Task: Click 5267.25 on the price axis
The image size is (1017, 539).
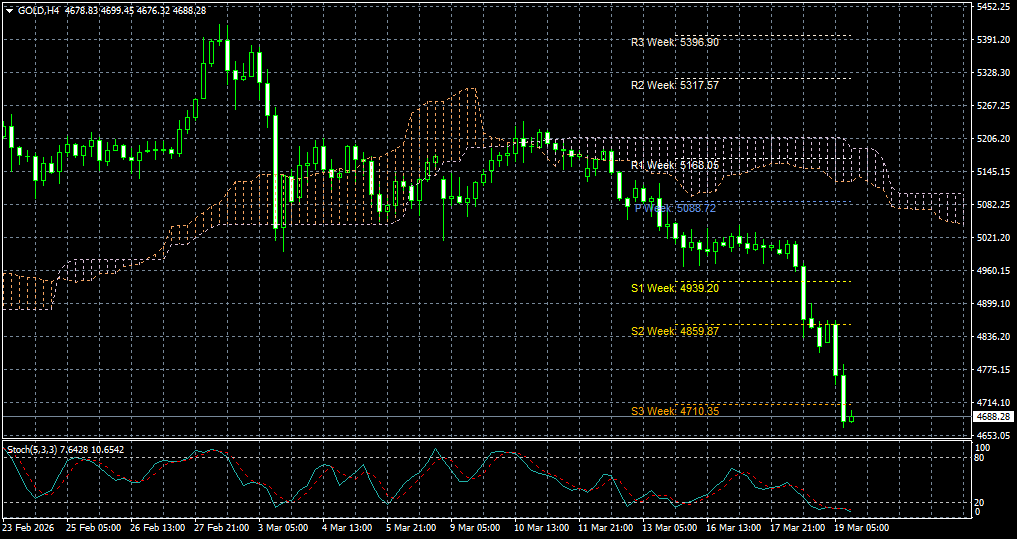Action: tap(994, 106)
